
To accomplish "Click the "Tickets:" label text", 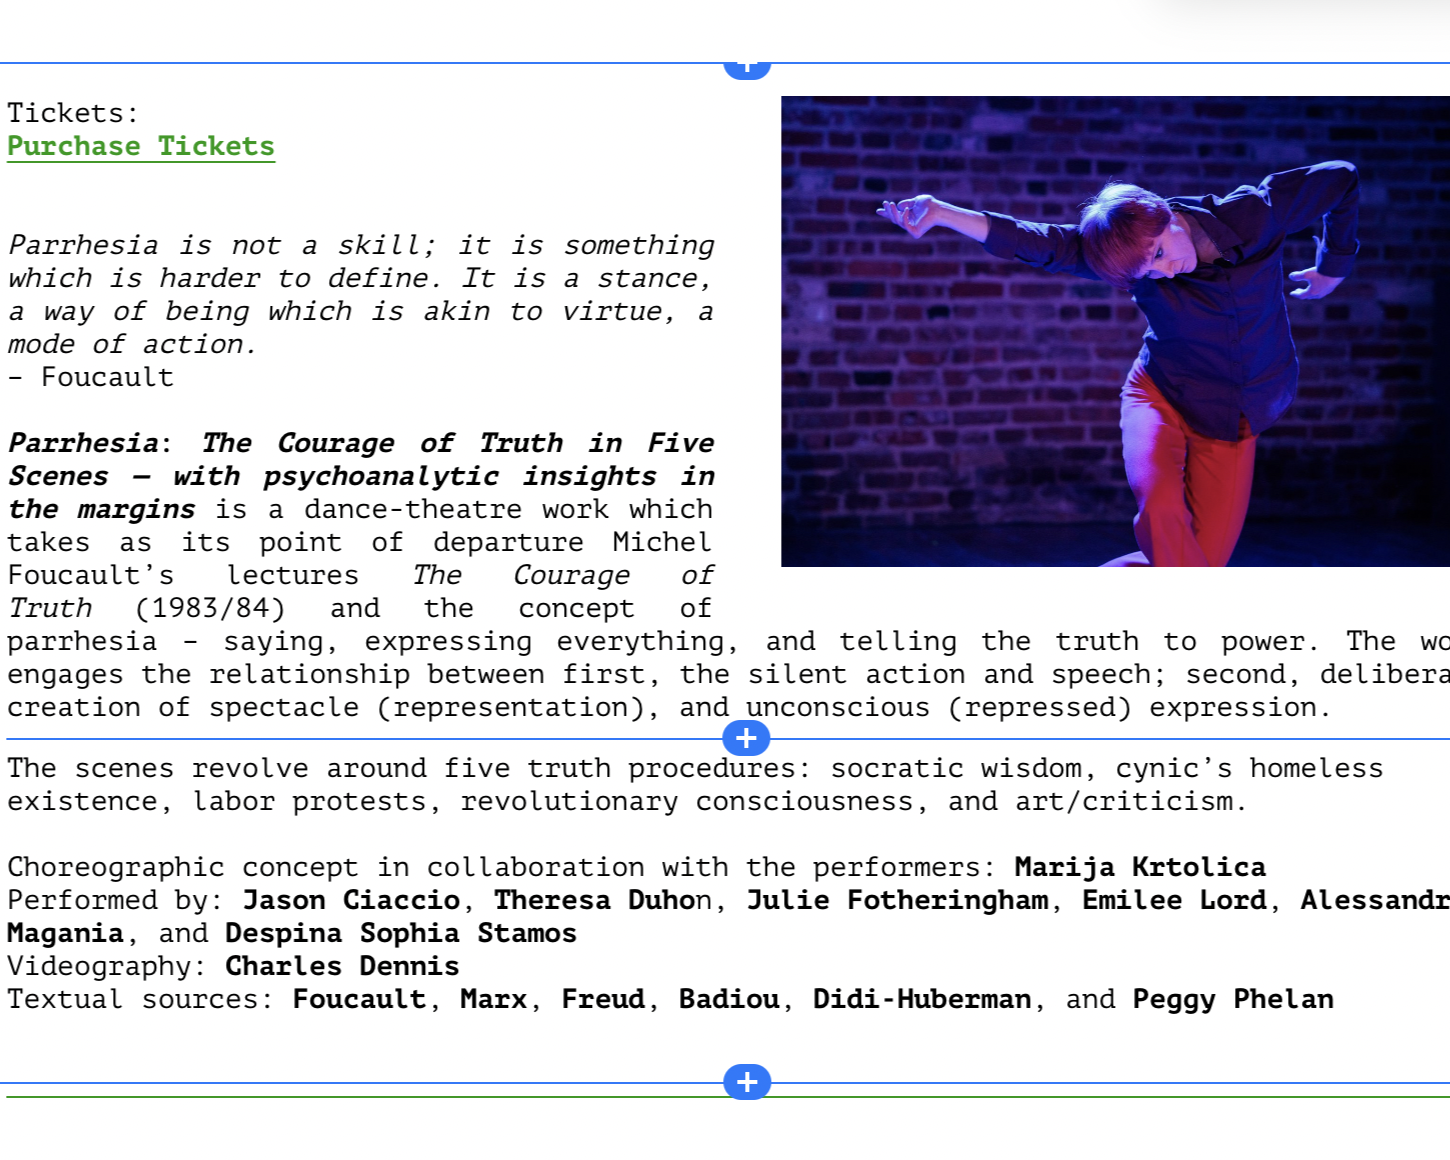I will (x=73, y=113).
